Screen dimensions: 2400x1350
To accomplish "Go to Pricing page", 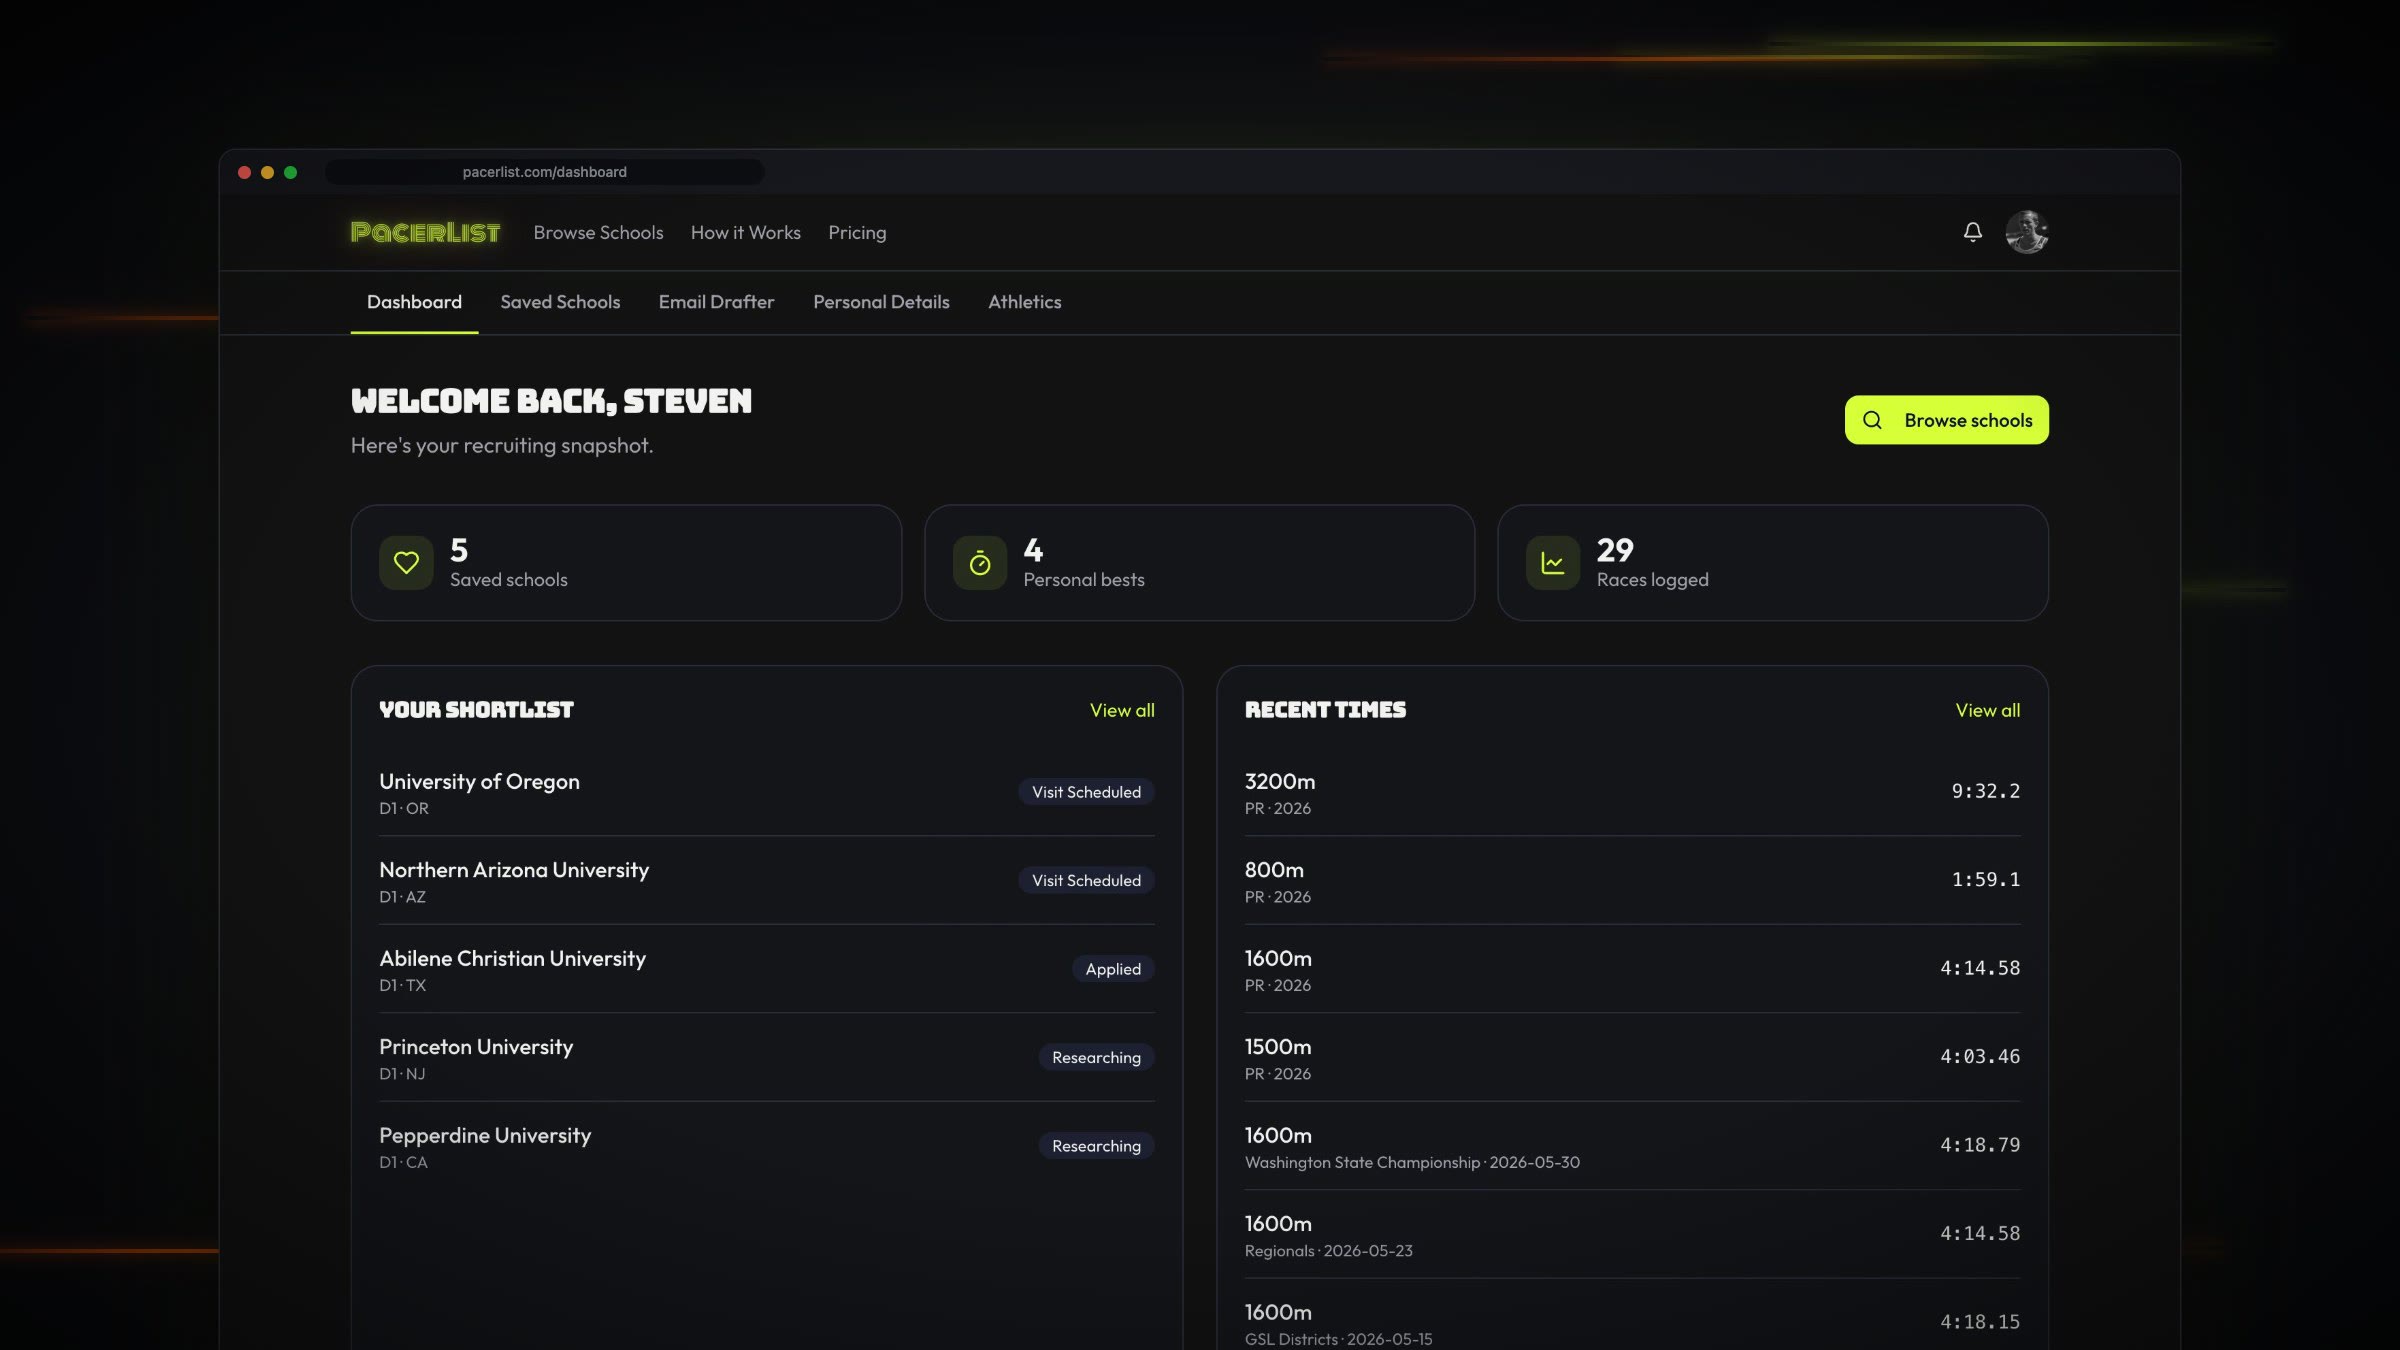I will [857, 232].
